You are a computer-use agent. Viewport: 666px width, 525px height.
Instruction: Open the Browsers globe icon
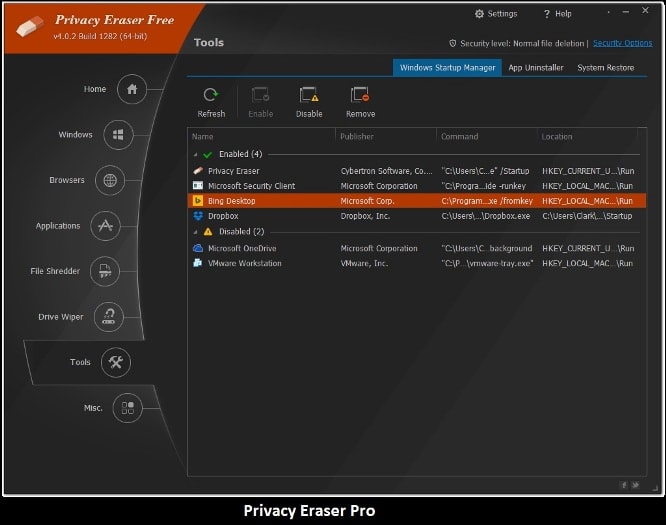point(110,181)
